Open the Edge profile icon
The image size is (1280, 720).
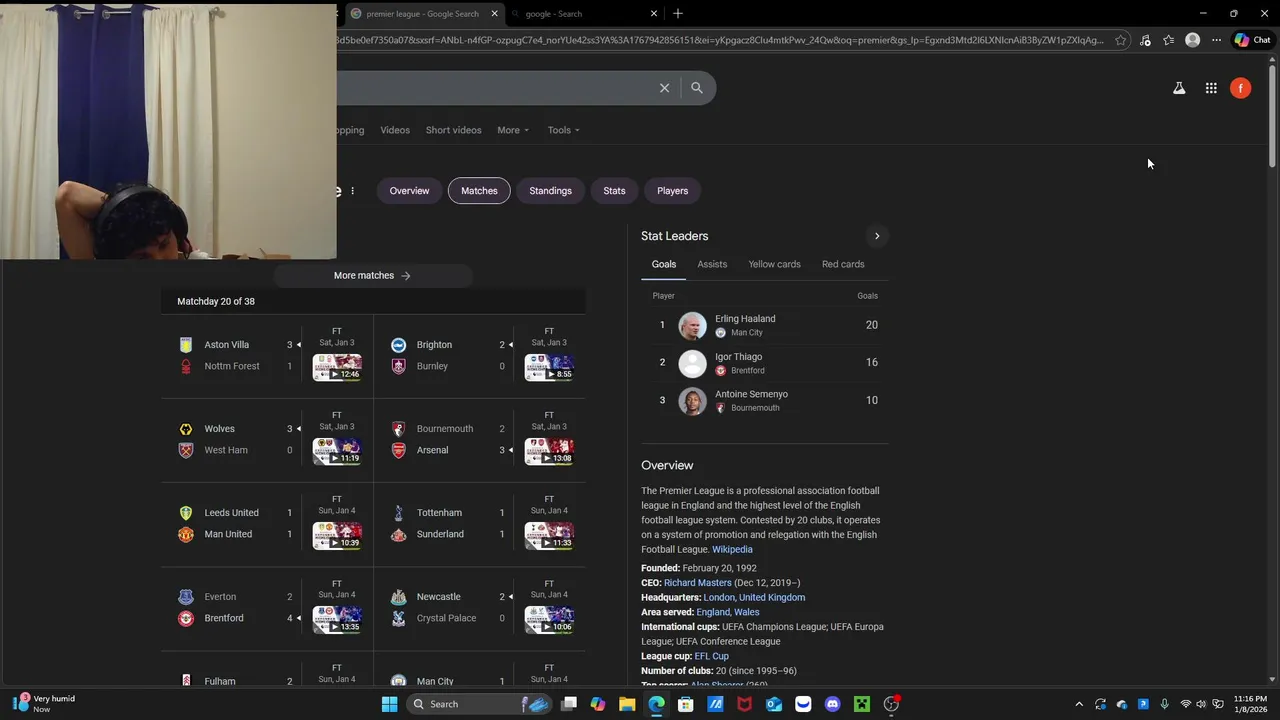click(1192, 40)
